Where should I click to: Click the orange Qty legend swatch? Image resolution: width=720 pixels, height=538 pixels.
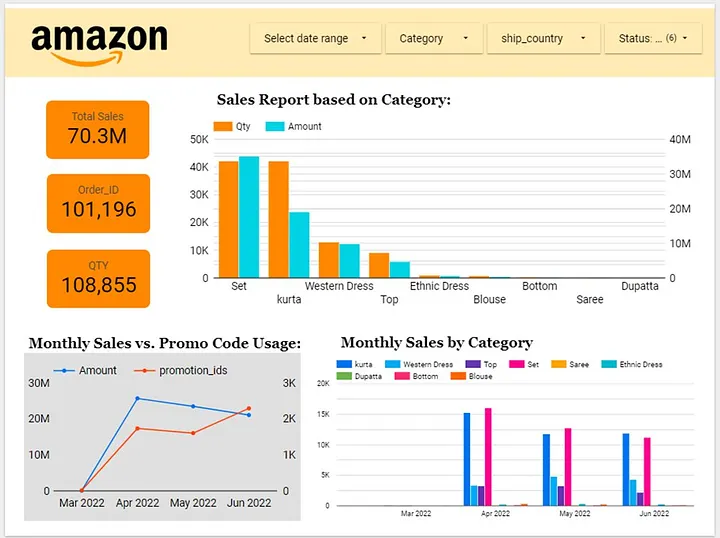pos(222,127)
